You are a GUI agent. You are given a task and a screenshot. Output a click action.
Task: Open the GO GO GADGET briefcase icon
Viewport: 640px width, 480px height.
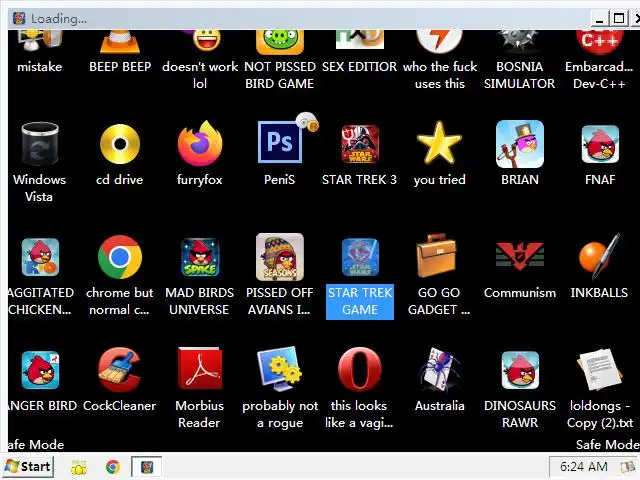coord(436,256)
